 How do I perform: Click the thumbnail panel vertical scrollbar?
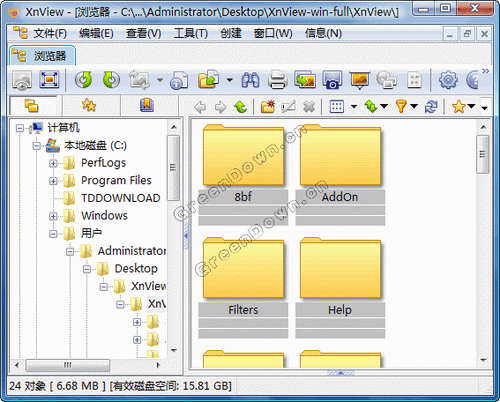click(x=483, y=243)
